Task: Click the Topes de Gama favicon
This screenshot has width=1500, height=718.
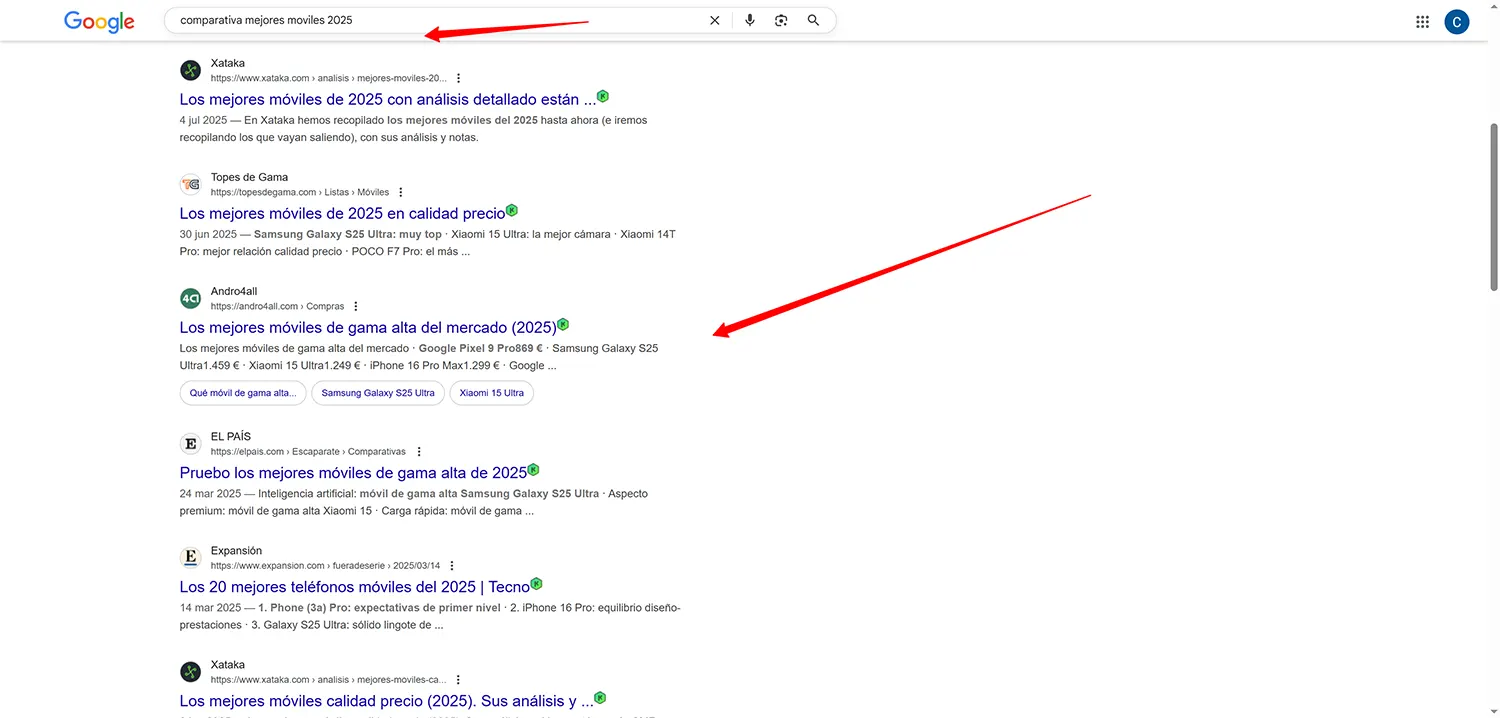Action: 190,184
